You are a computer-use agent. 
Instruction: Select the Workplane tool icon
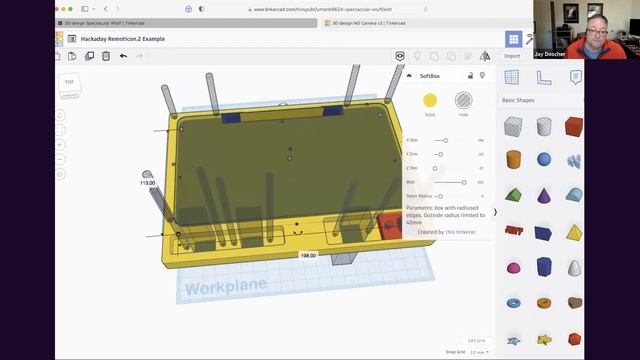coord(511,77)
